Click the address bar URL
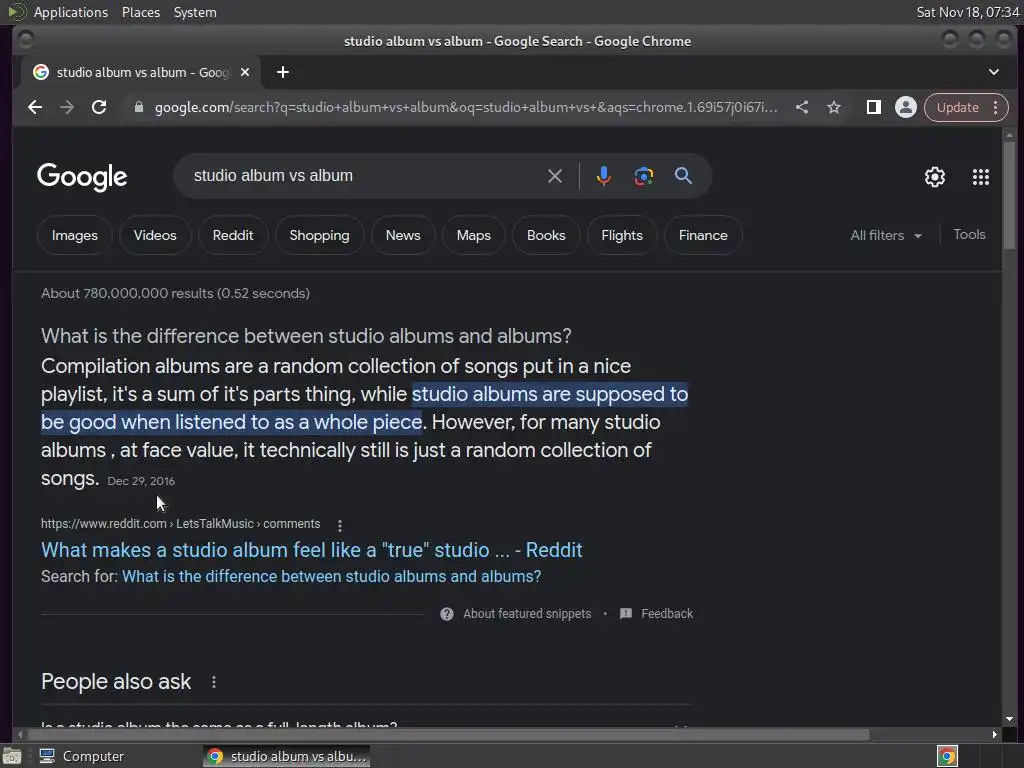Image resolution: width=1024 pixels, height=768 pixels. (x=465, y=107)
